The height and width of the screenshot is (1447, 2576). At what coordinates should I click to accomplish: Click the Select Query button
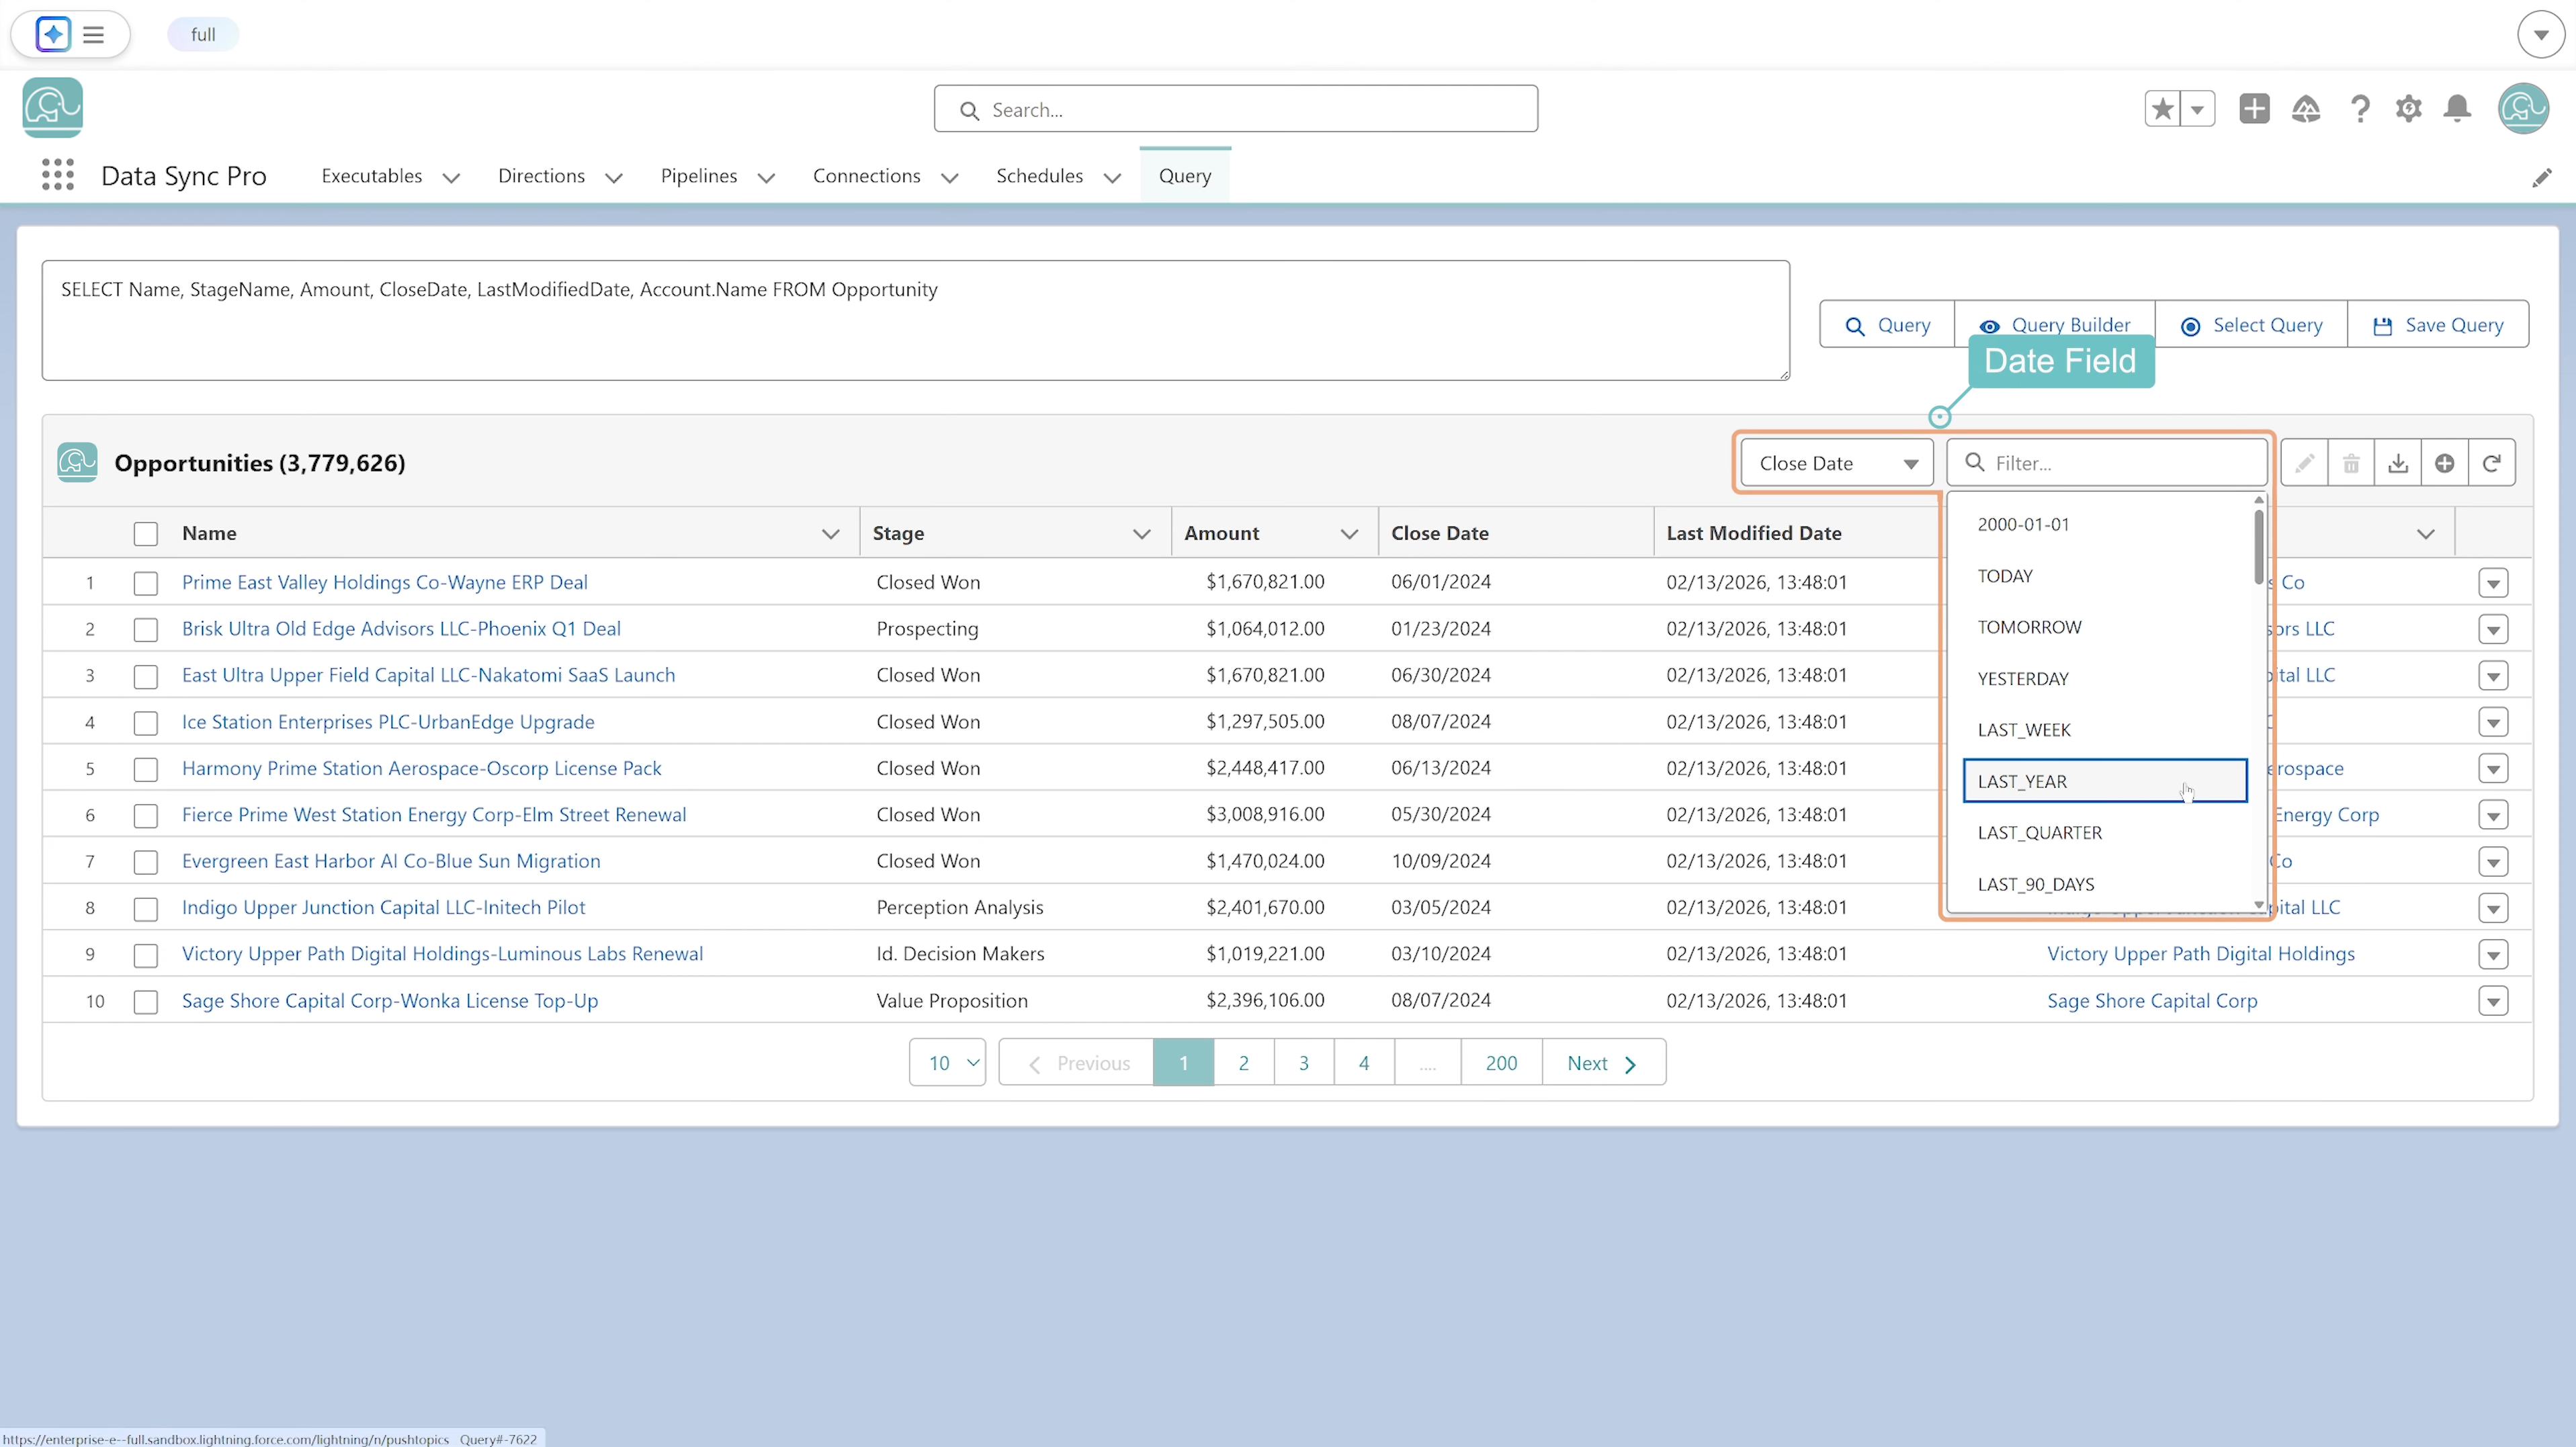pos(2251,325)
